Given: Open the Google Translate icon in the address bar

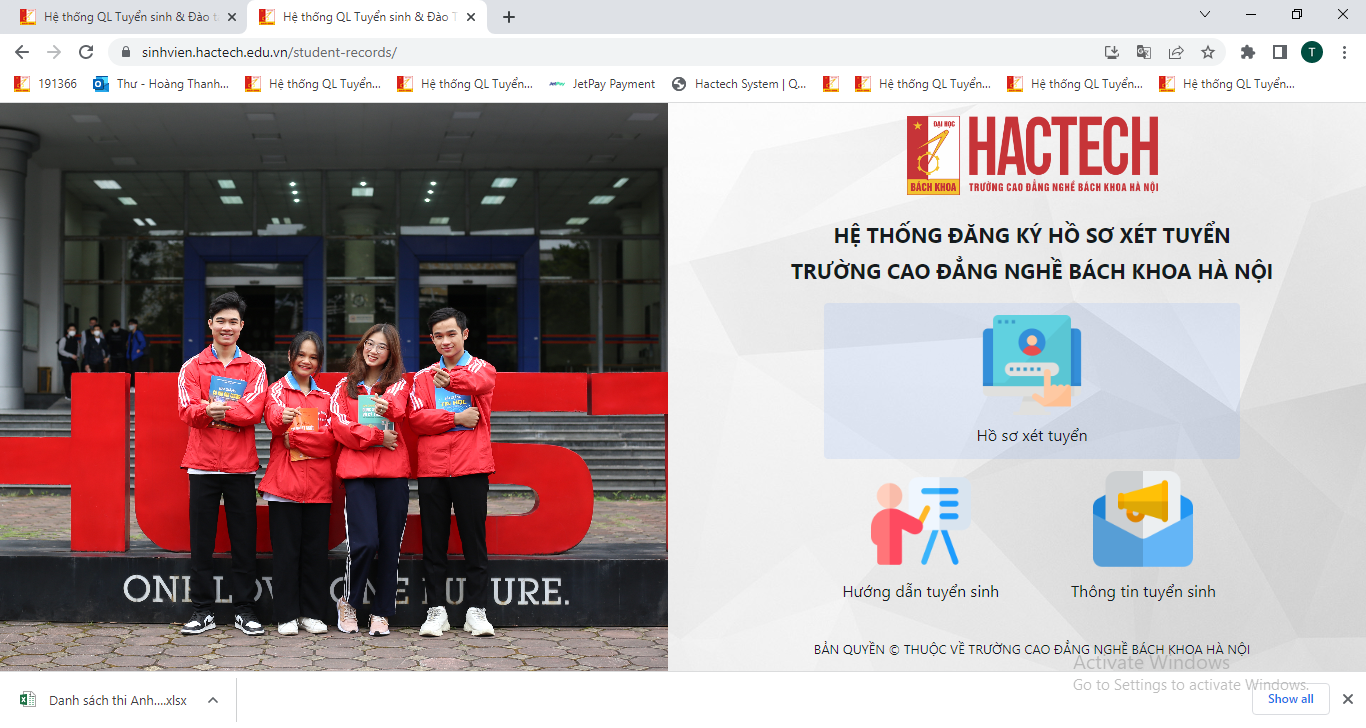Looking at the screenshot, I should point(1143,52).
